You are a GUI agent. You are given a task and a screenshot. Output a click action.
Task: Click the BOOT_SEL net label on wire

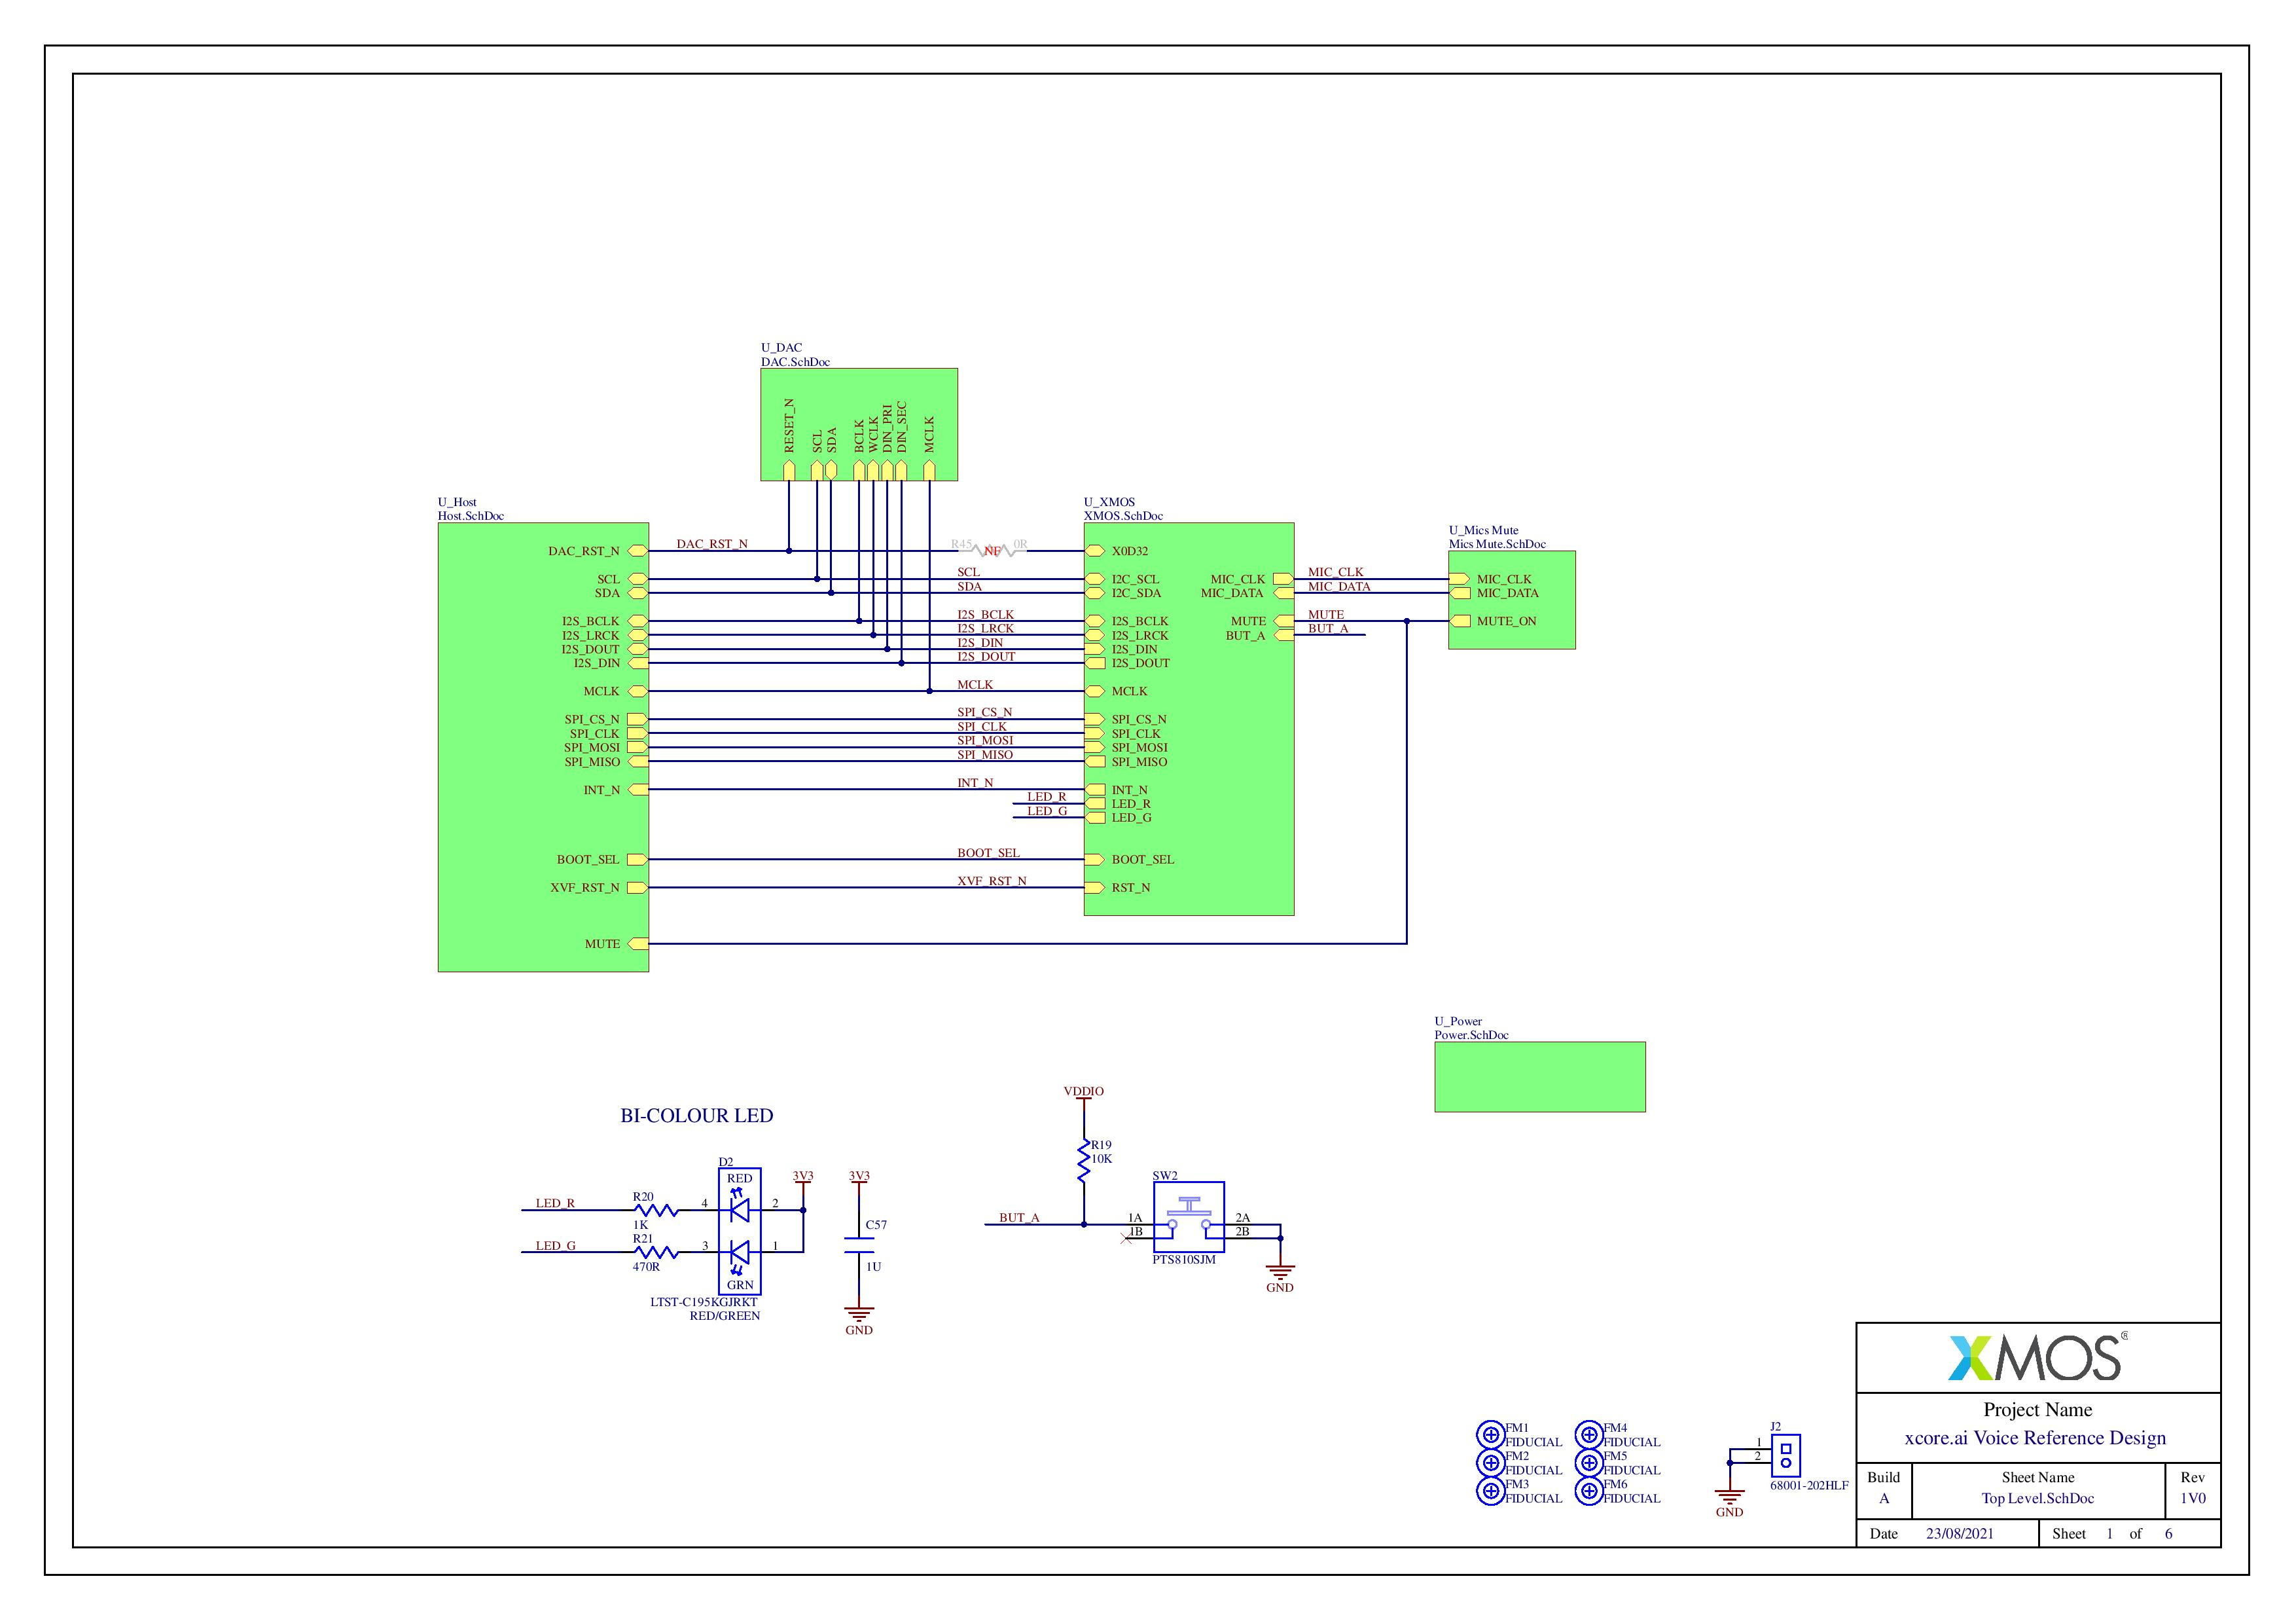click(x=988, y=853)
